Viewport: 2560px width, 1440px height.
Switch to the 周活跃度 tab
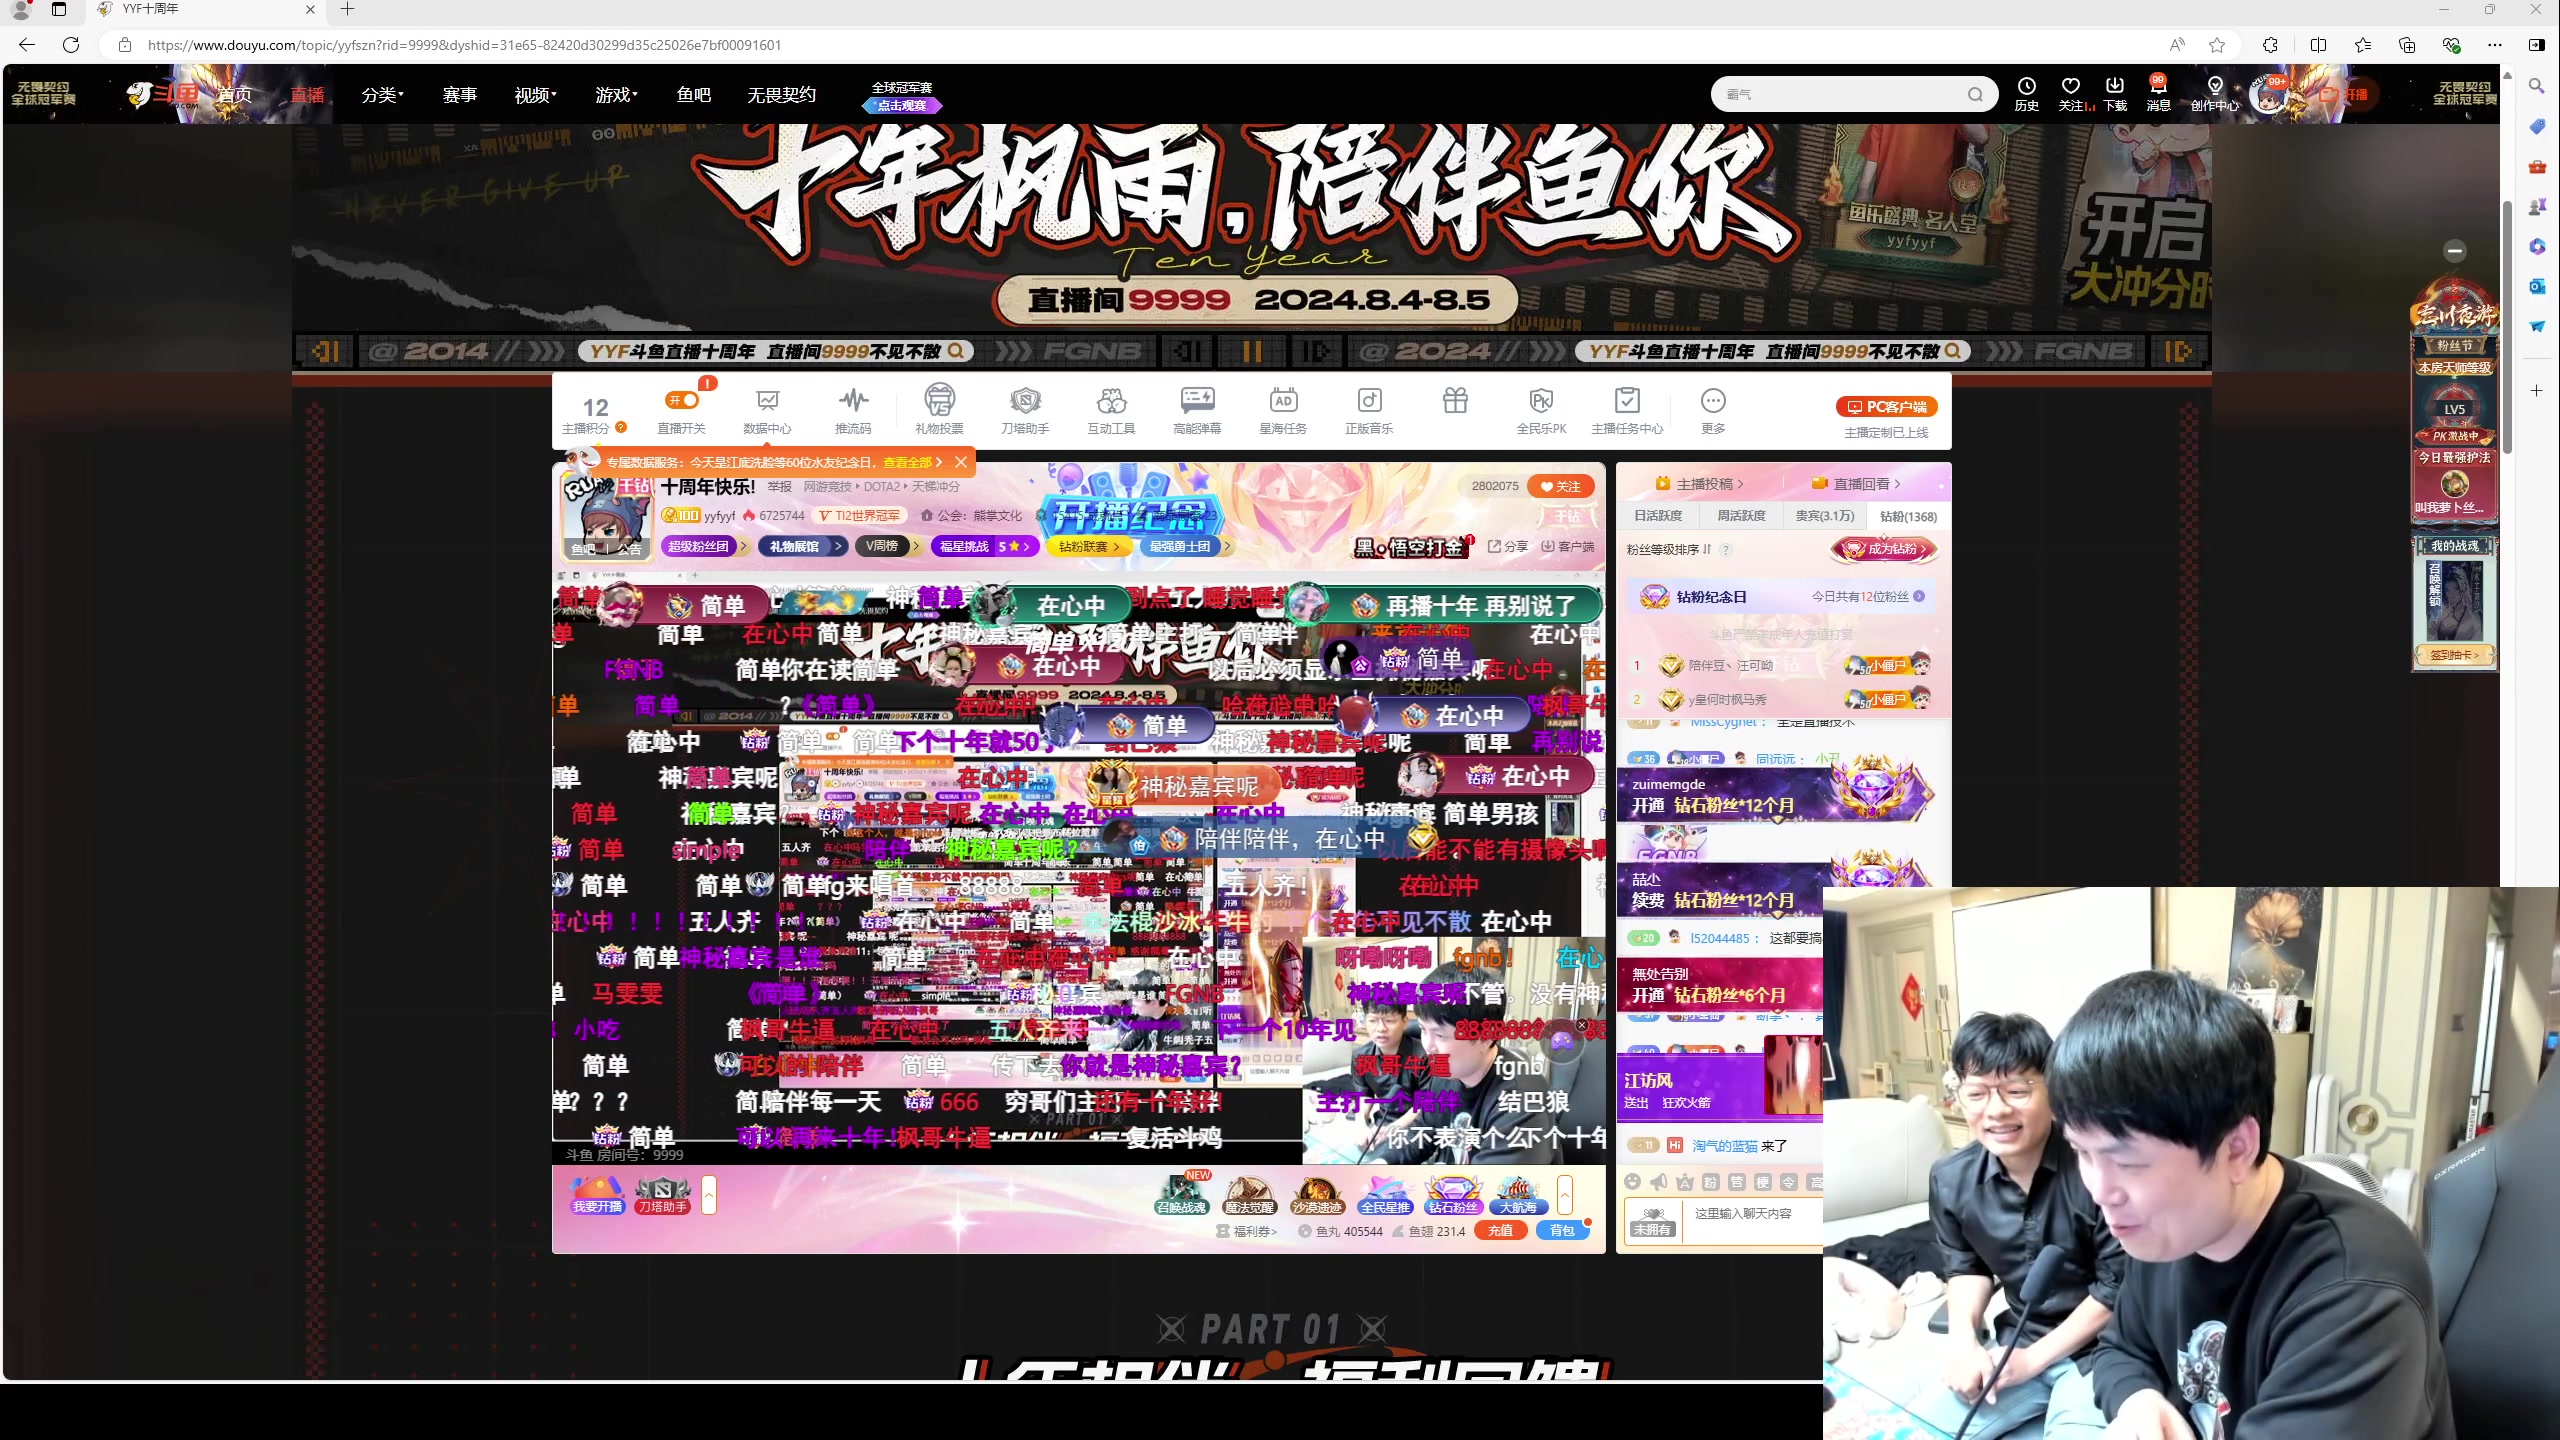tap(1741, 516)
